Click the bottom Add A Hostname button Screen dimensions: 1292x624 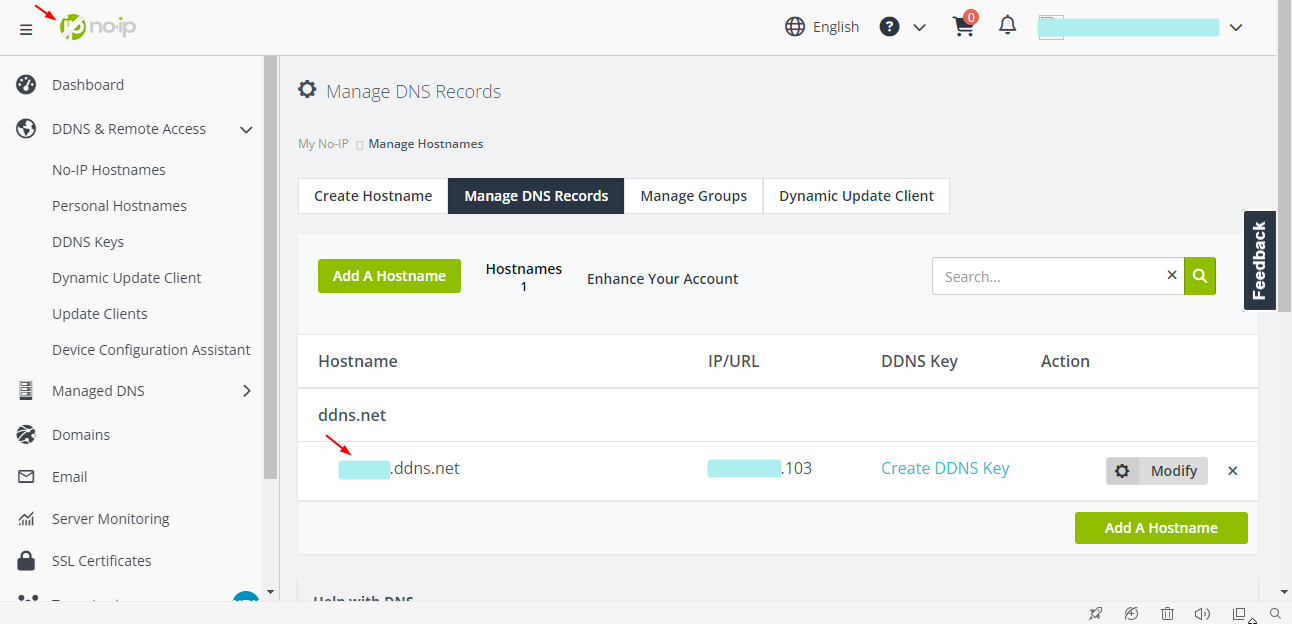[x=1161, y=528]
